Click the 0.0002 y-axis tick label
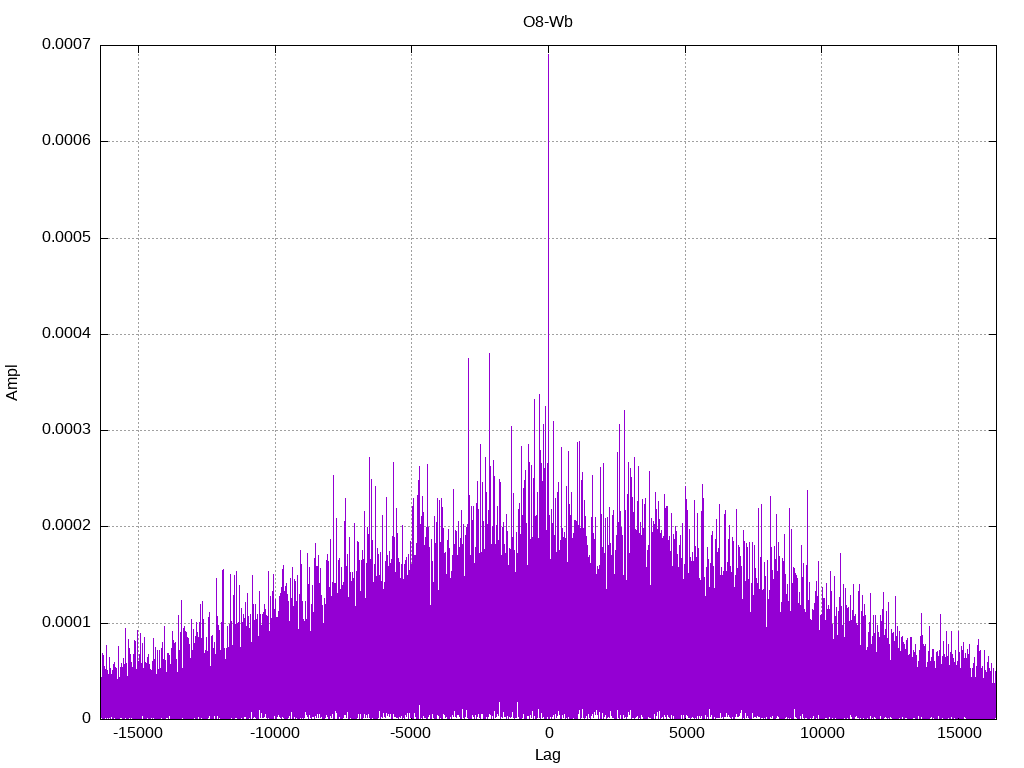 pyautogui.click(x=66, y=526)
